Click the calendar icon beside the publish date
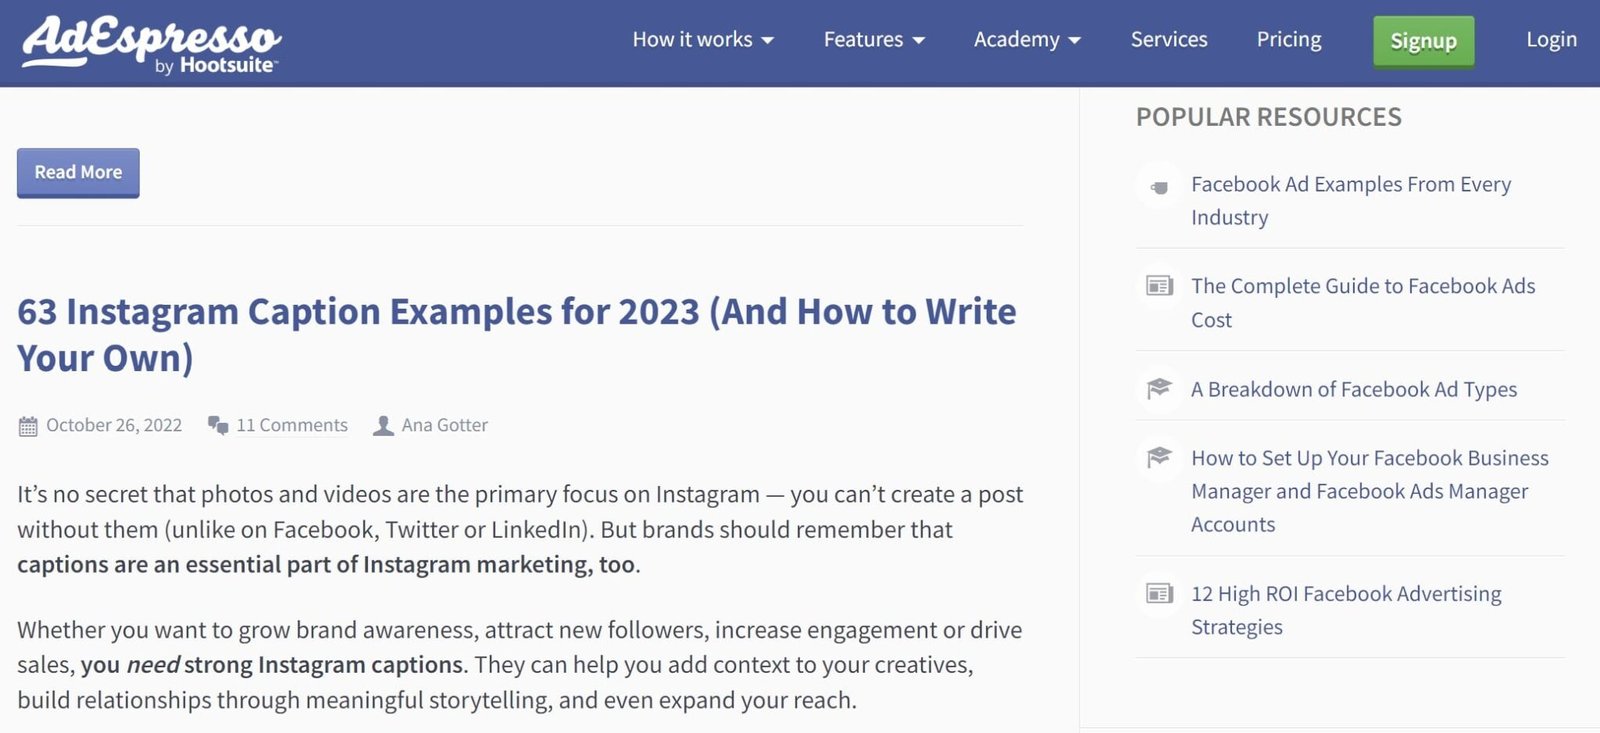The height and width of the screenshot is (733, 1600). [x=26, y=424]
